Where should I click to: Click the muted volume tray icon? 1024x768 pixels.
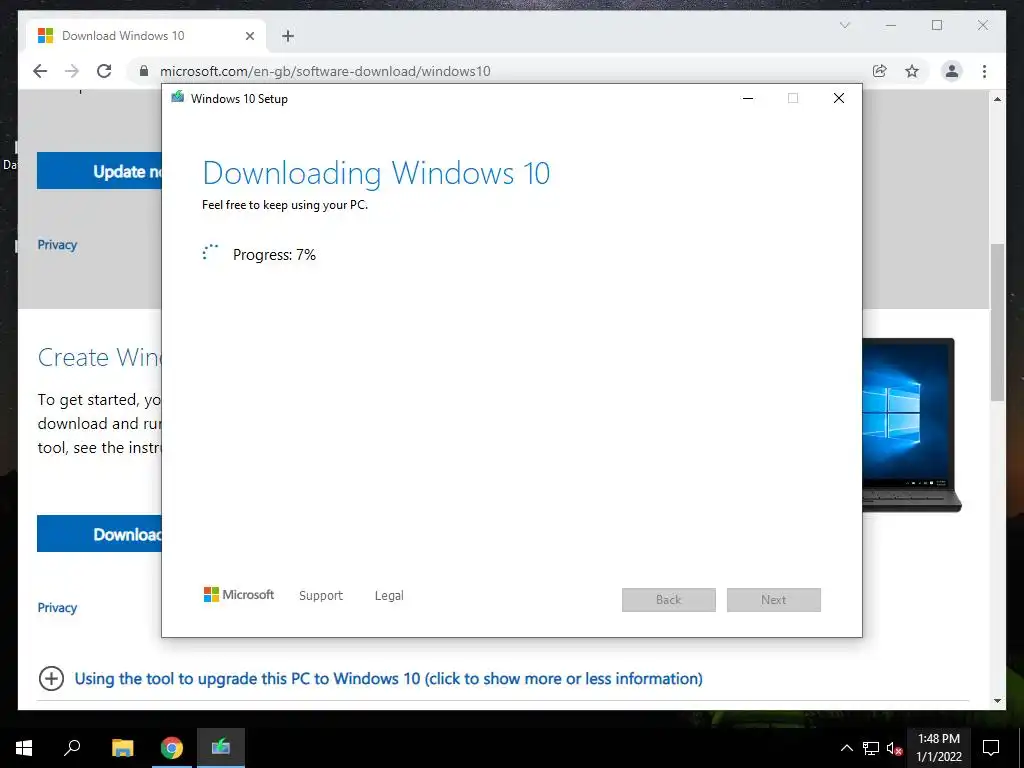tap(894, 748)
